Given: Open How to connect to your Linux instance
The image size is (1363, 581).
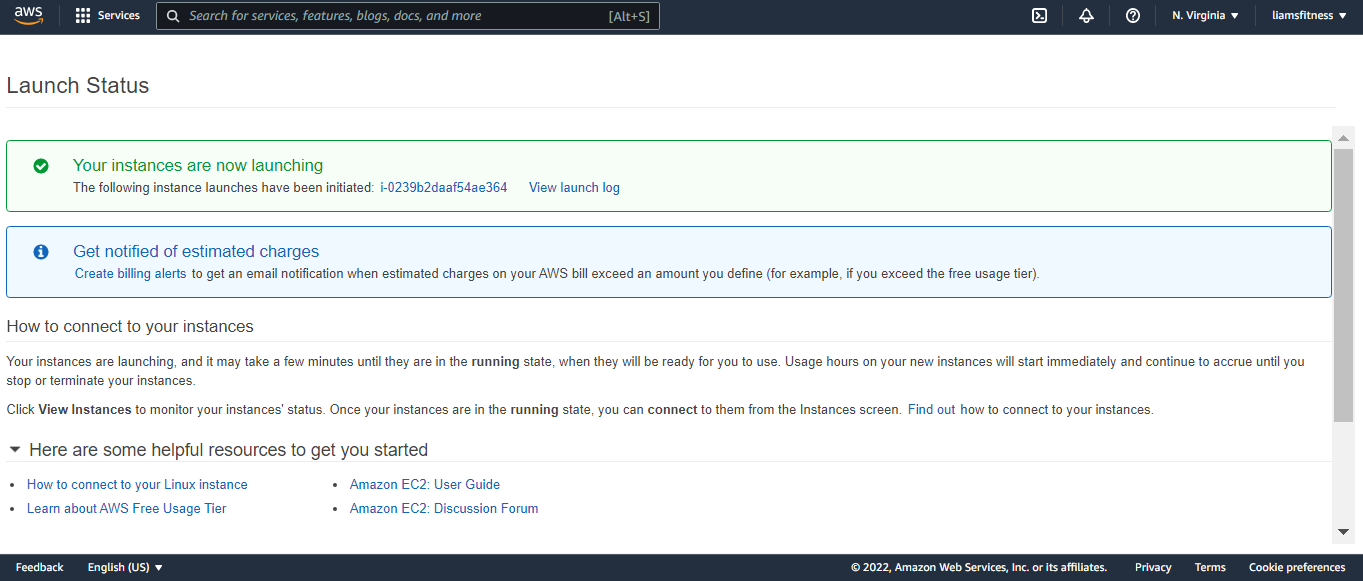Looking at the screenshot, I should click(x=137, y=484).
